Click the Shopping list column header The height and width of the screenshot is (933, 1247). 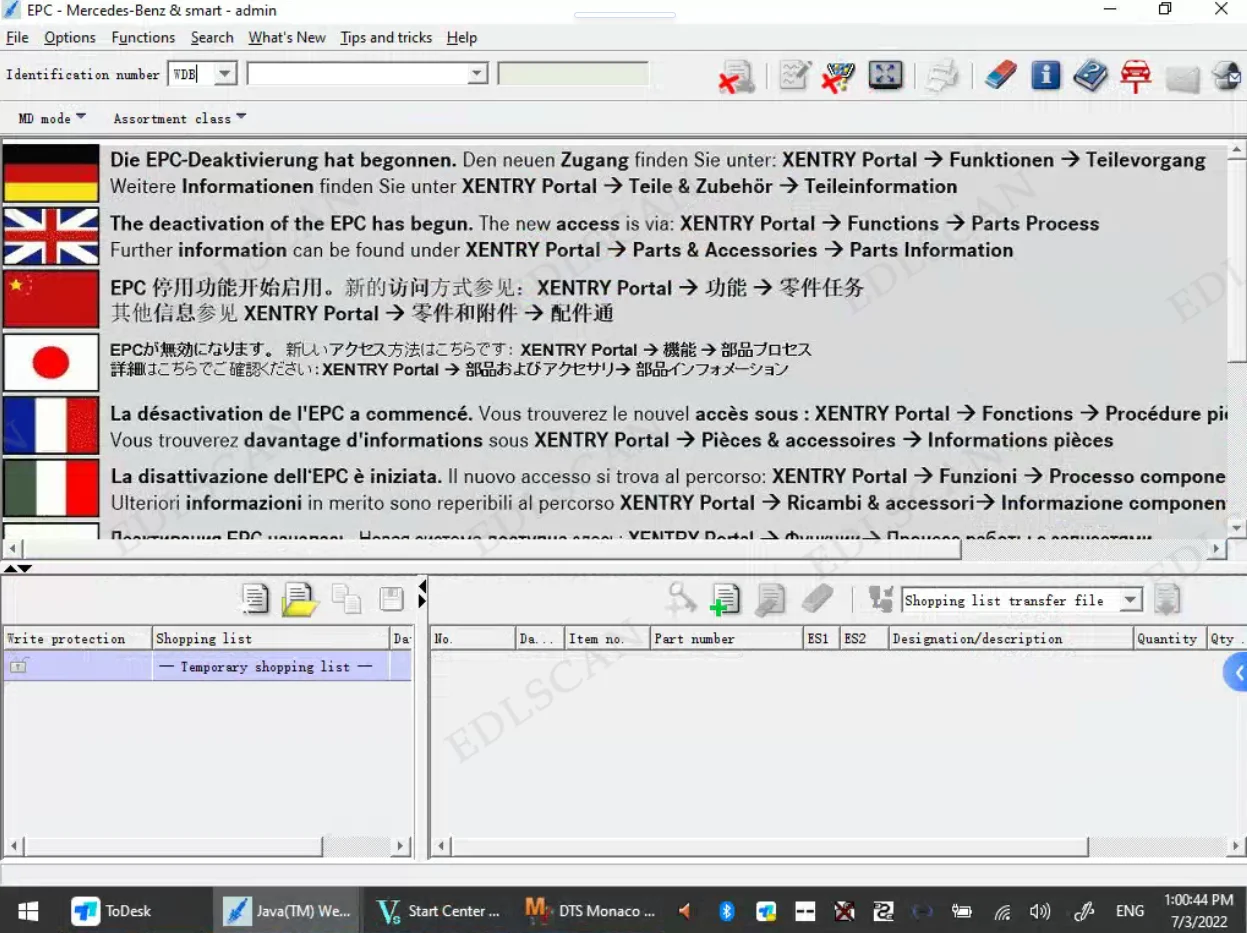(271, 638)
